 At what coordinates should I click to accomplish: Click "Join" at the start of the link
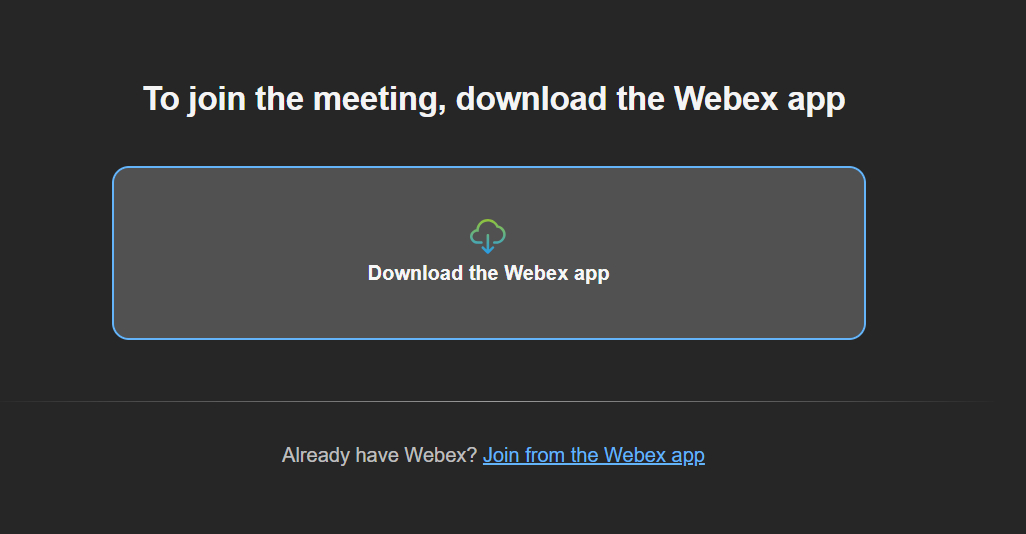(x=501, y=456)
